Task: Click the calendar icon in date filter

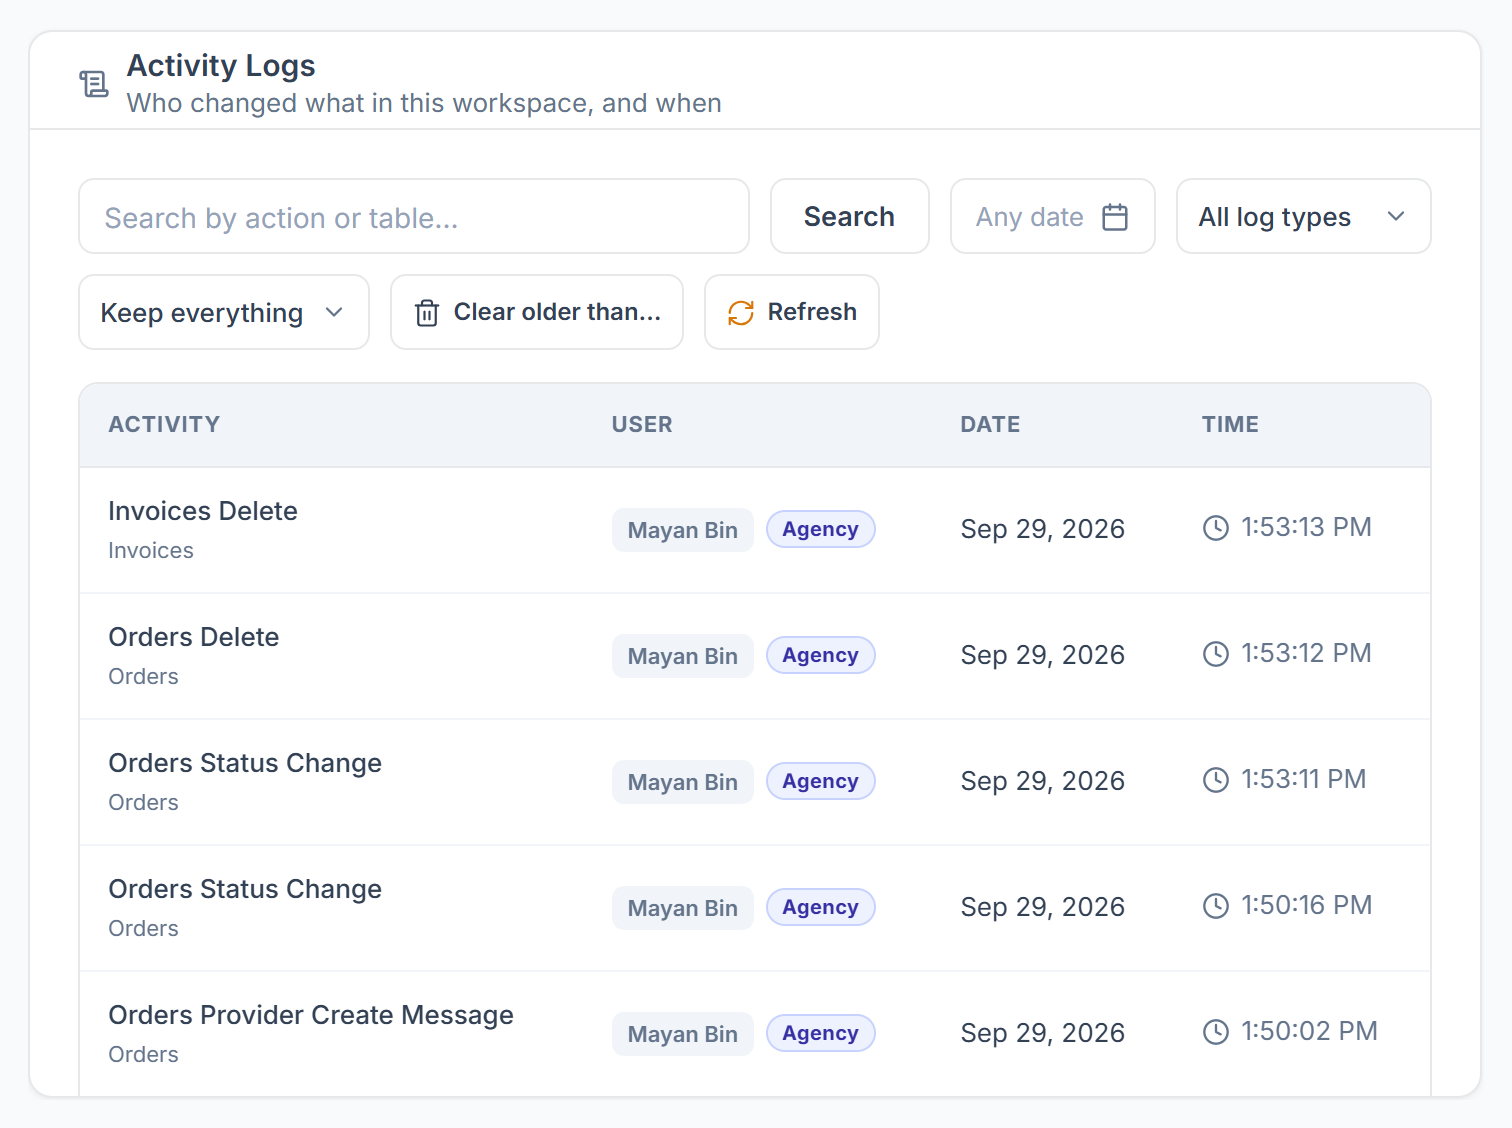Action: (1115, 217)
